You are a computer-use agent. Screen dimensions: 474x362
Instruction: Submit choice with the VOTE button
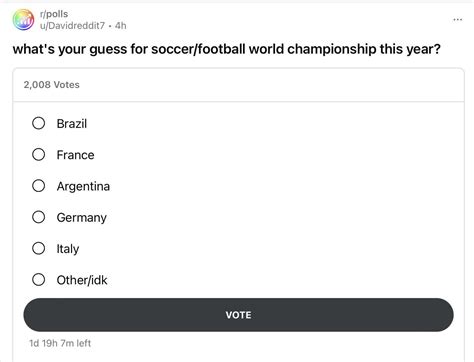click(238, 315)
